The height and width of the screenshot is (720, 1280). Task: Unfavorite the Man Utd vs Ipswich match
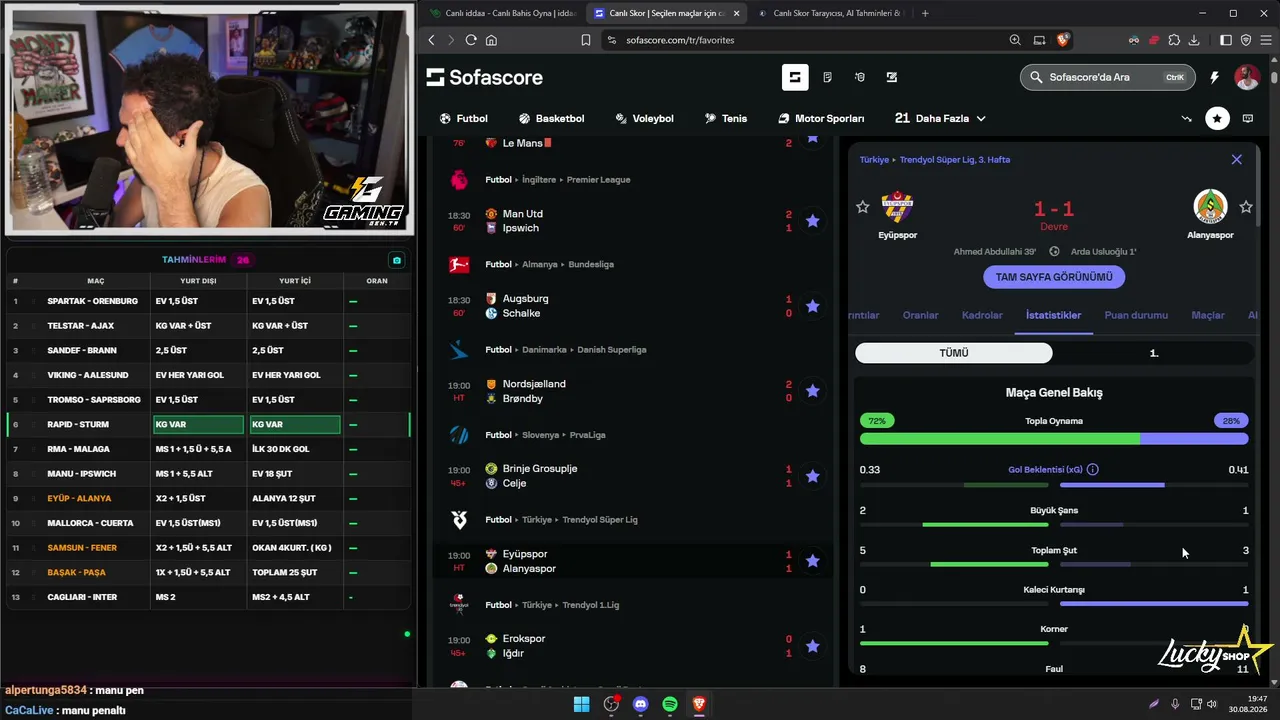coord(813,221)
